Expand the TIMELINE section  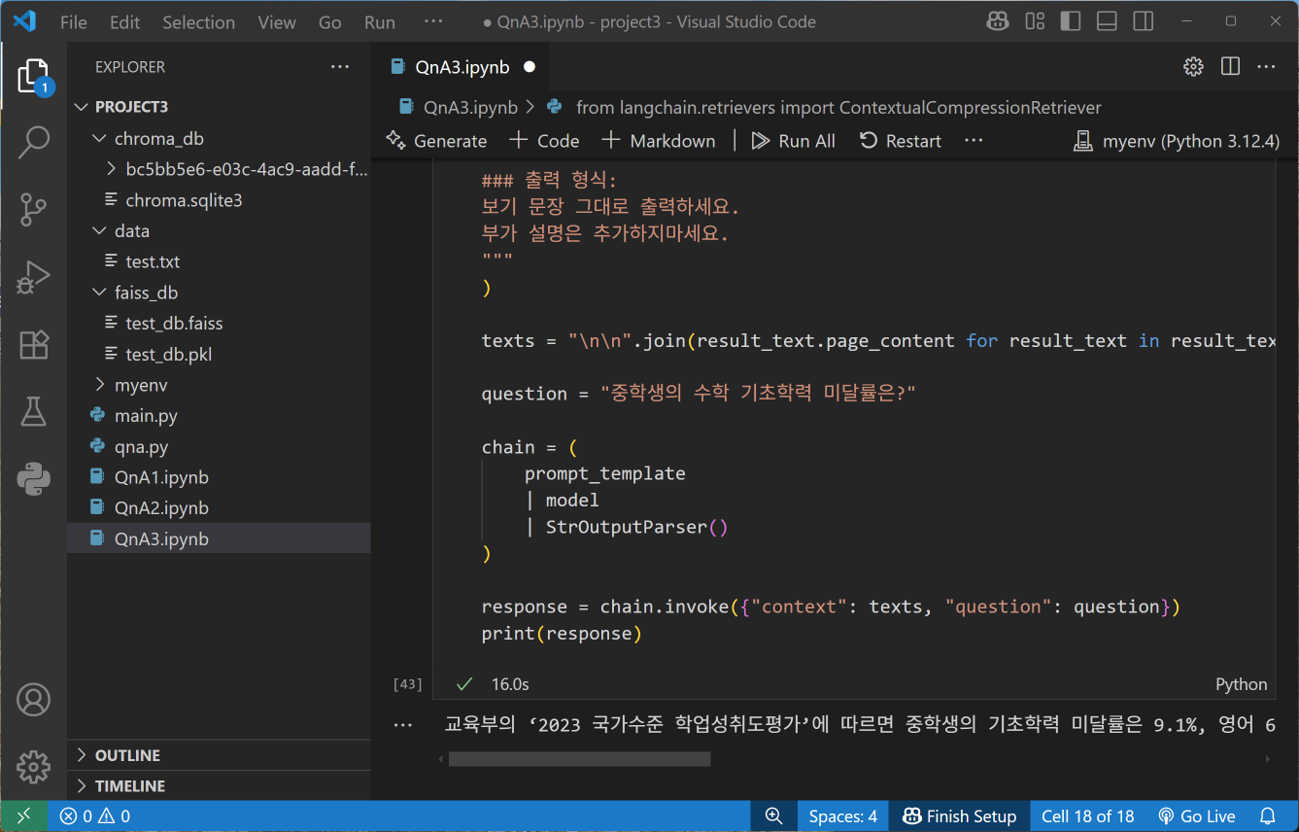tap(219, 786)
